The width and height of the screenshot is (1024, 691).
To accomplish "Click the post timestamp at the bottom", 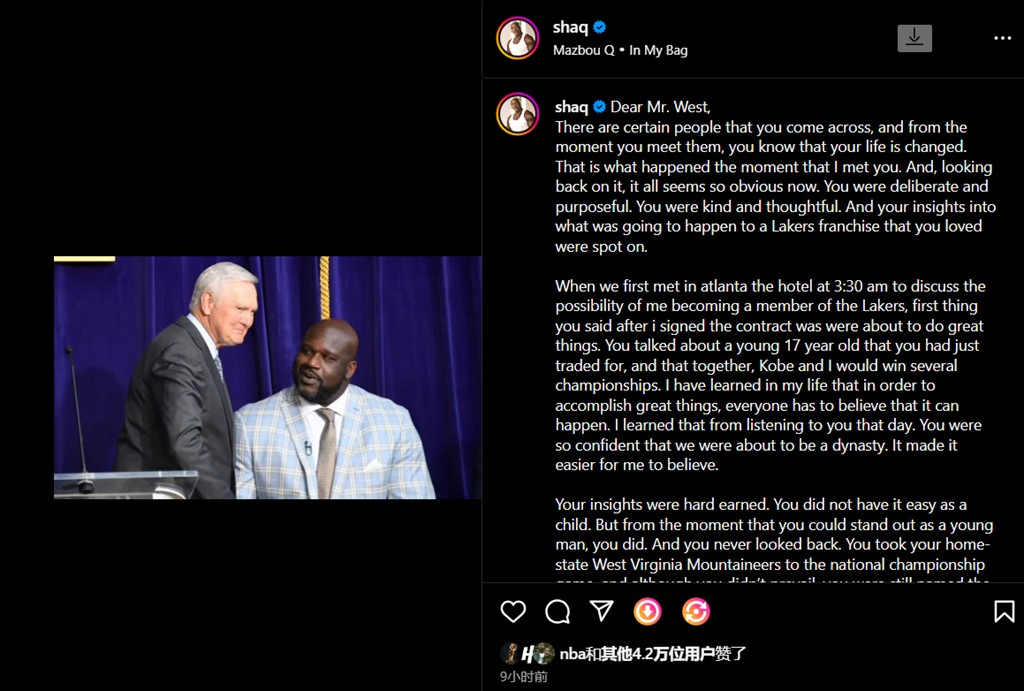I will (x=524, y=677).
